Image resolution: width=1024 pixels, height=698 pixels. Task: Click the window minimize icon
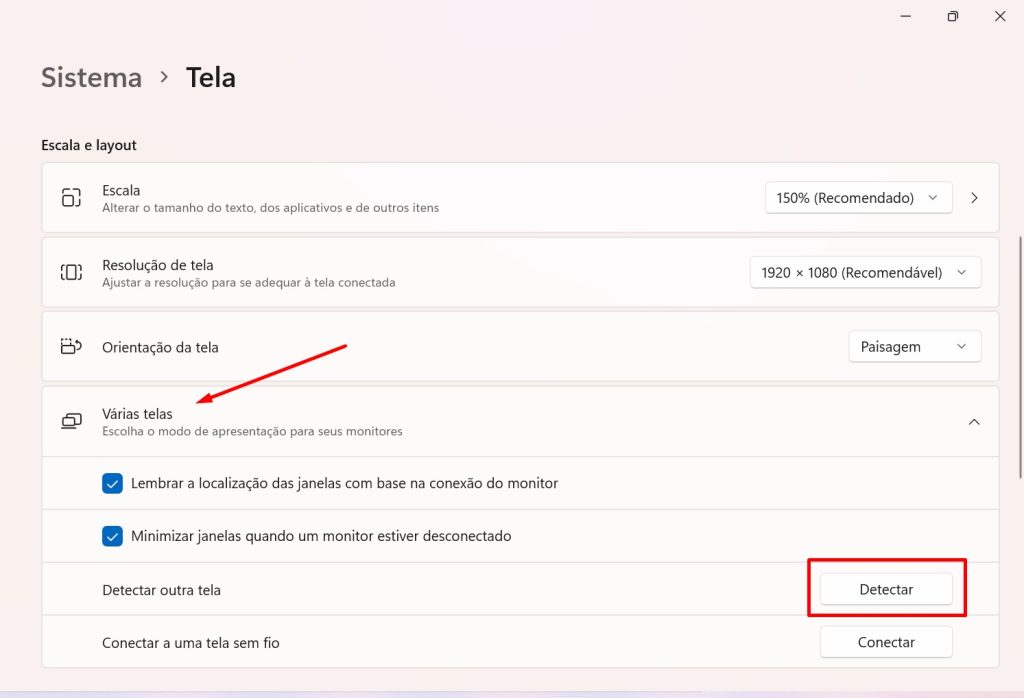point(905,16)
